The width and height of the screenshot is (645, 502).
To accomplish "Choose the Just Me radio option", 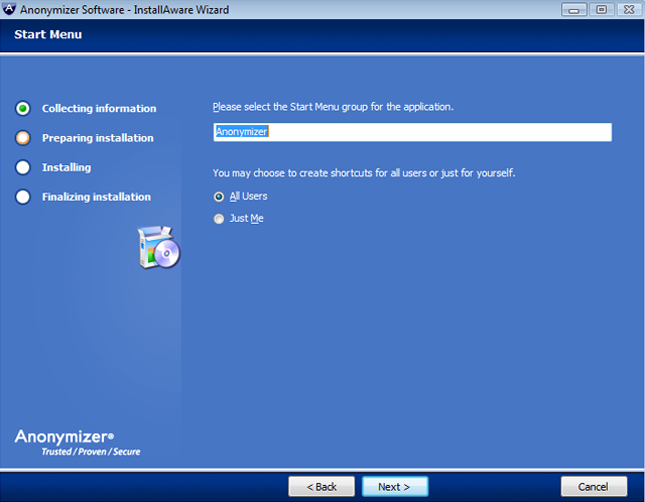I will click(x=219, y=219).
